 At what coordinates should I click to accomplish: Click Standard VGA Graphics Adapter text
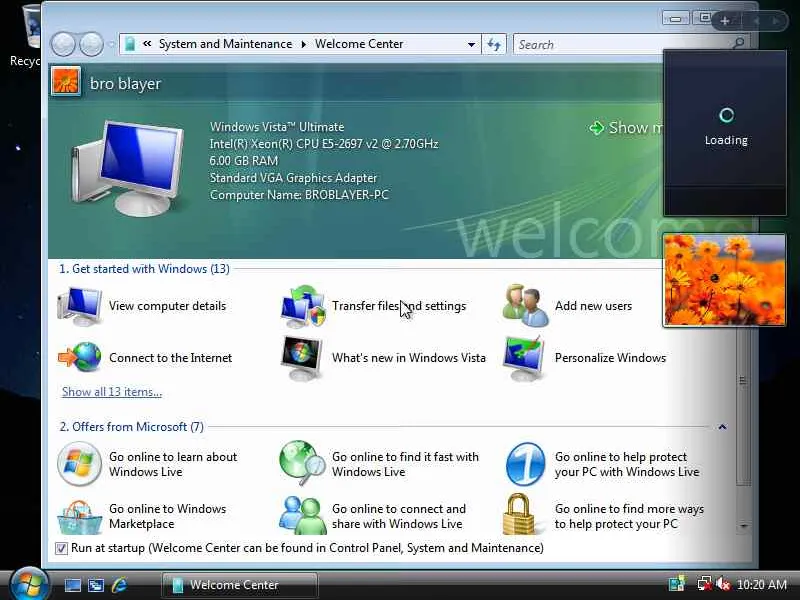293,178
